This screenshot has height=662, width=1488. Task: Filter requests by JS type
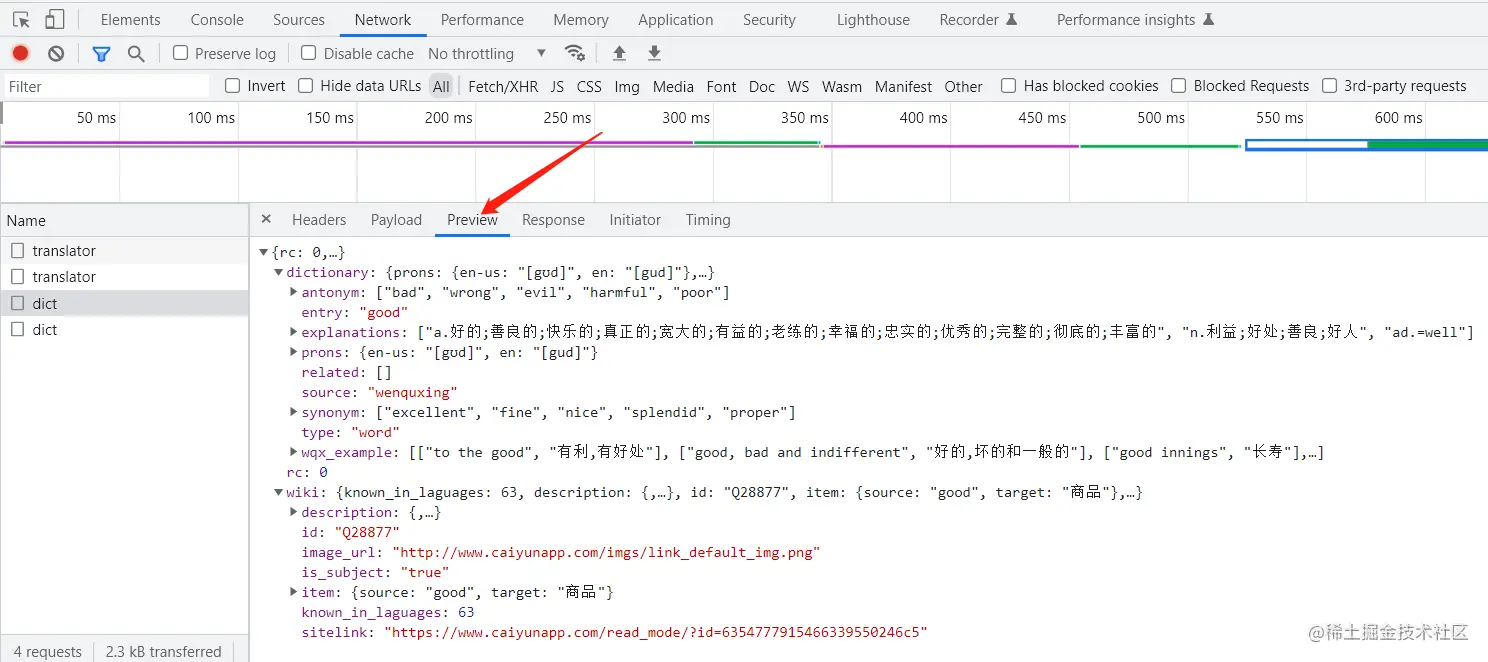(x=557, y=87)
